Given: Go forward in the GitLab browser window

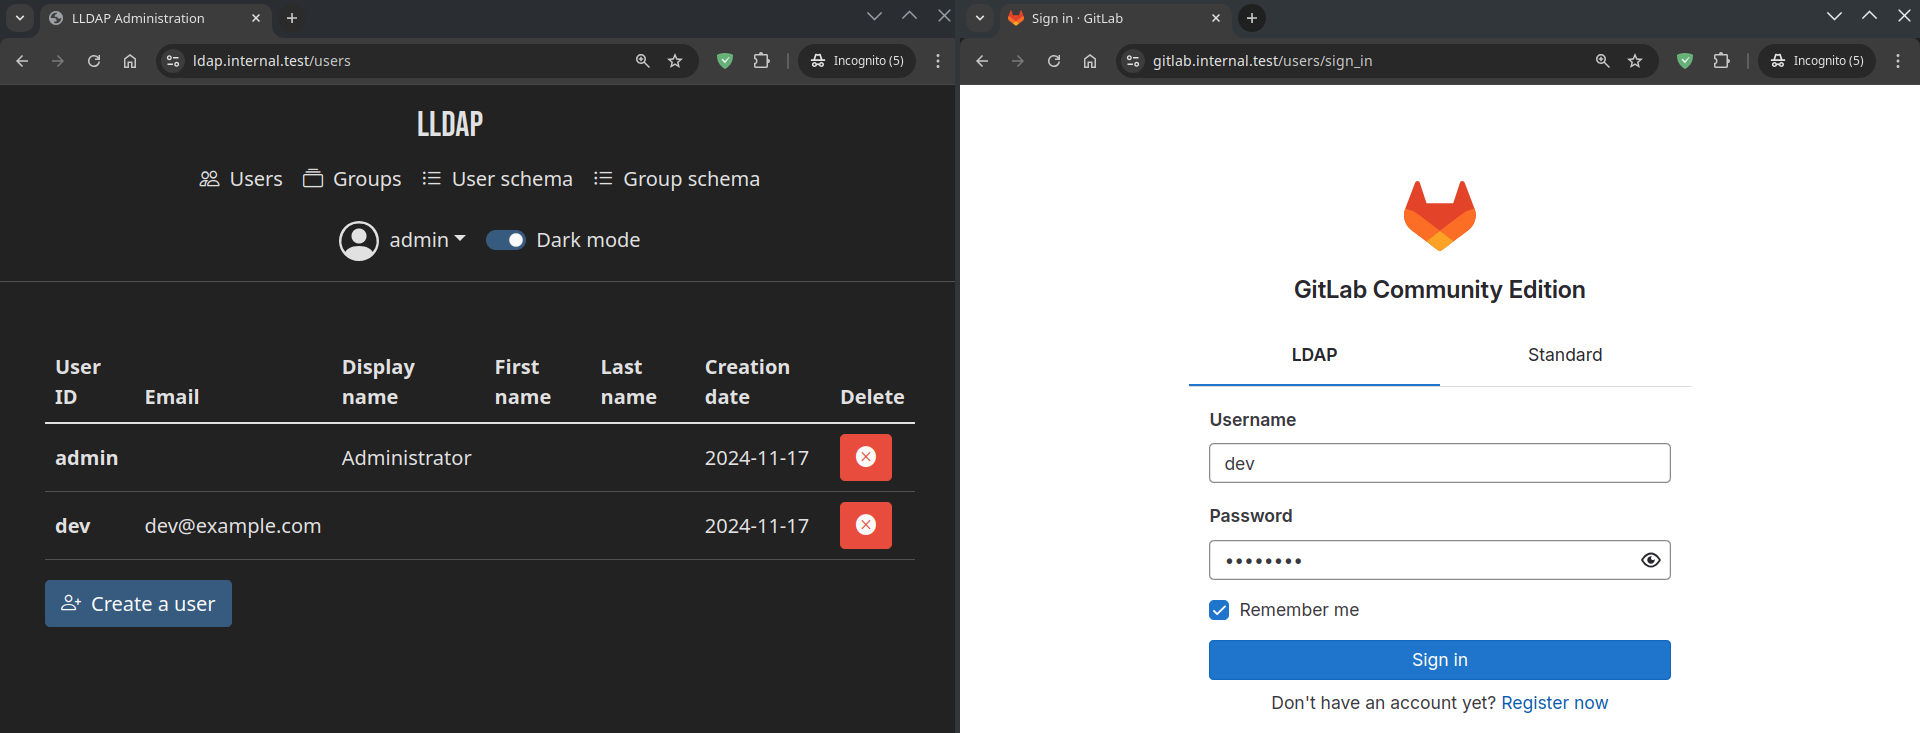Looking at the screenshot, I should point(1018,61).
